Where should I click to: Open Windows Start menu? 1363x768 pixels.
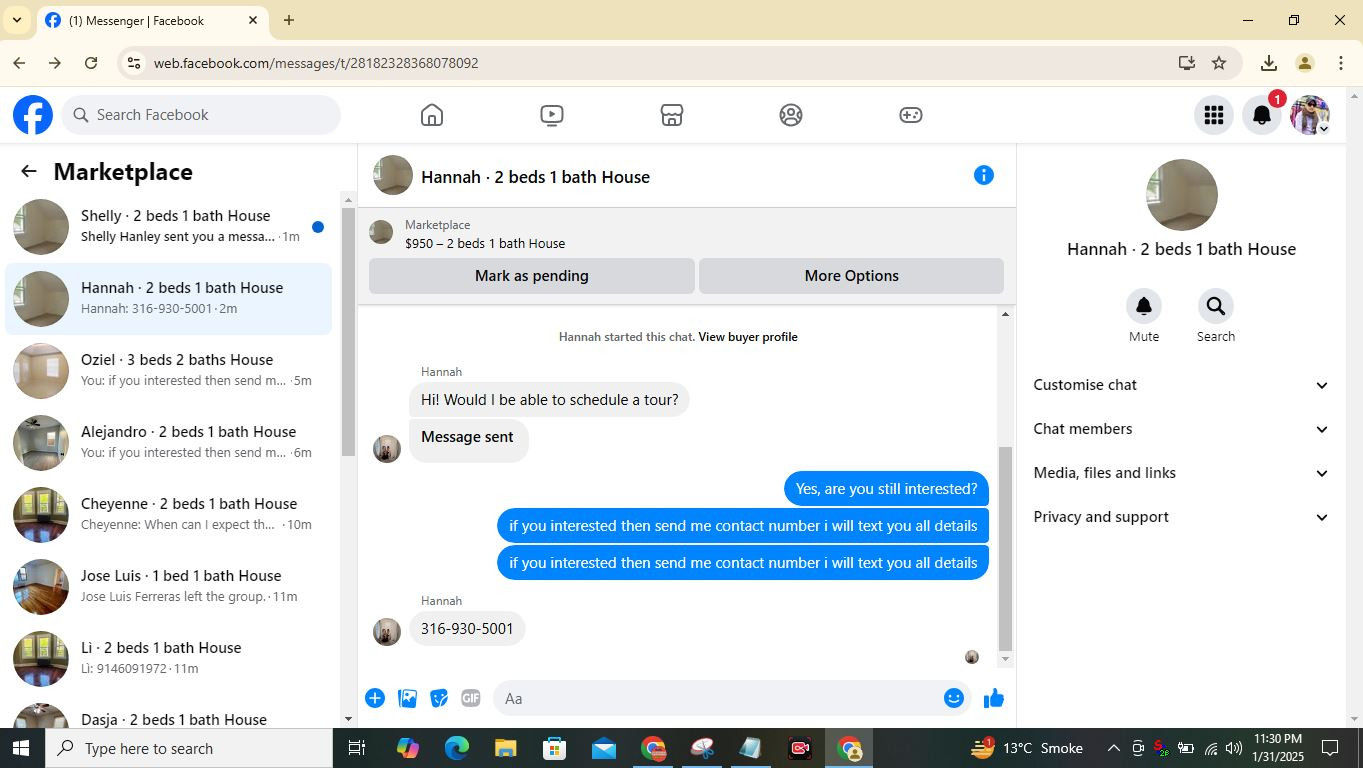(21, 748)
